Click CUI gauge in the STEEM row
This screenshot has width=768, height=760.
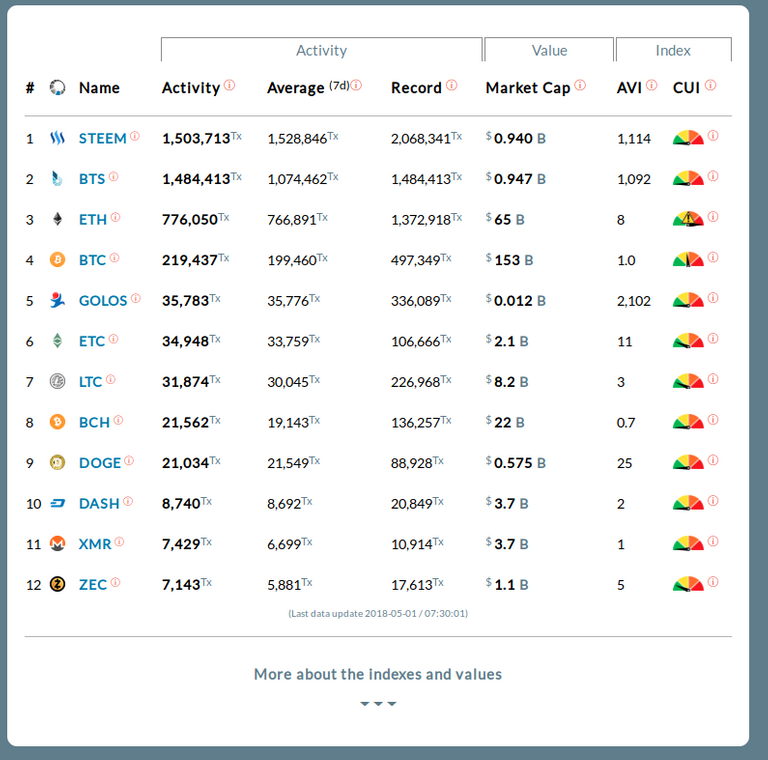(x=688, y=138)
